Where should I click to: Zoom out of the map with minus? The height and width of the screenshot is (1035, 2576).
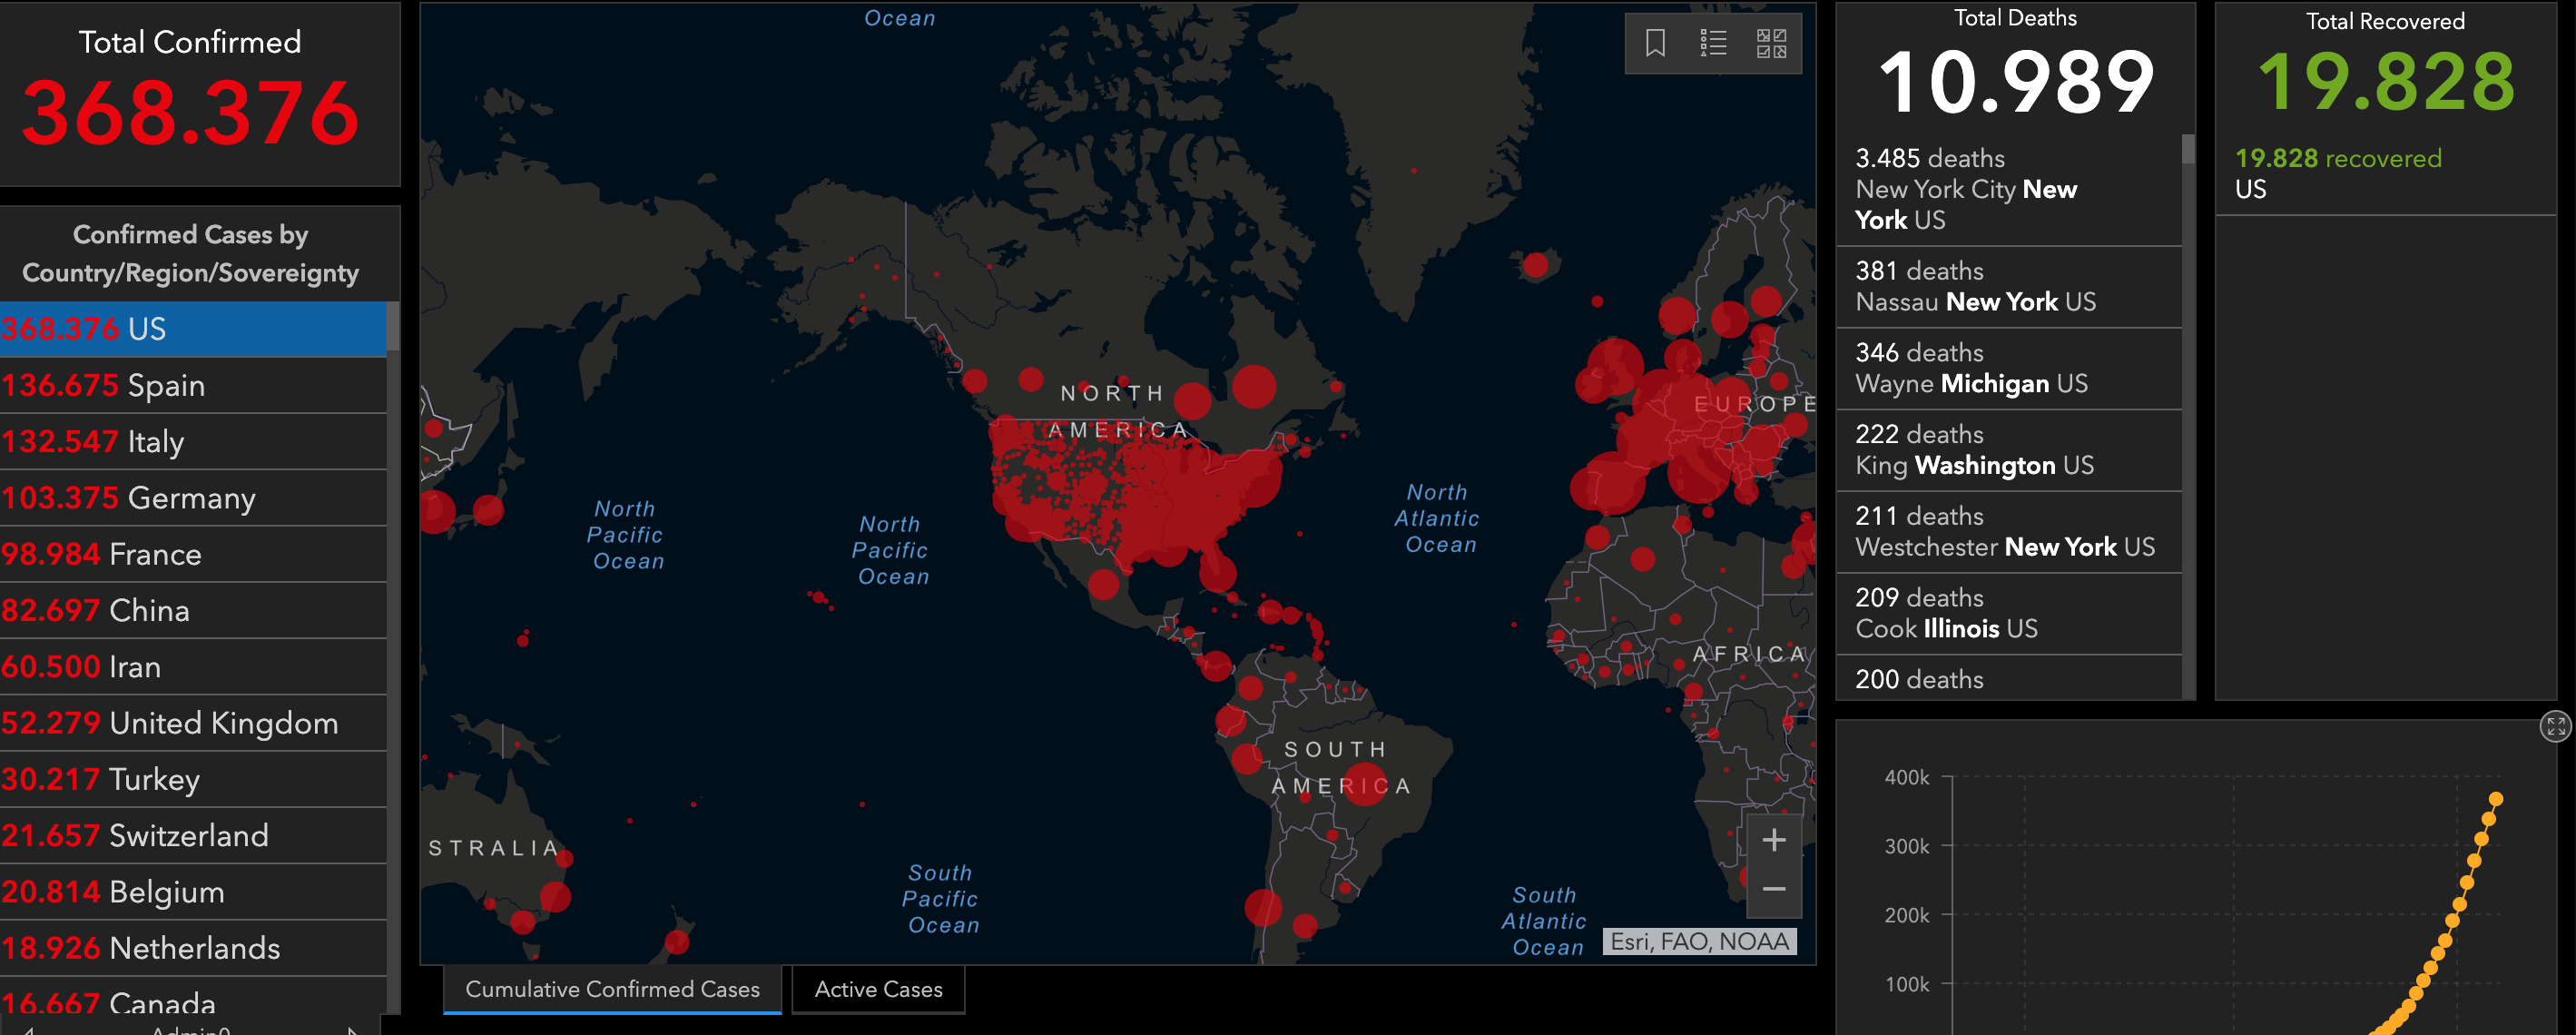(1774, 889)
